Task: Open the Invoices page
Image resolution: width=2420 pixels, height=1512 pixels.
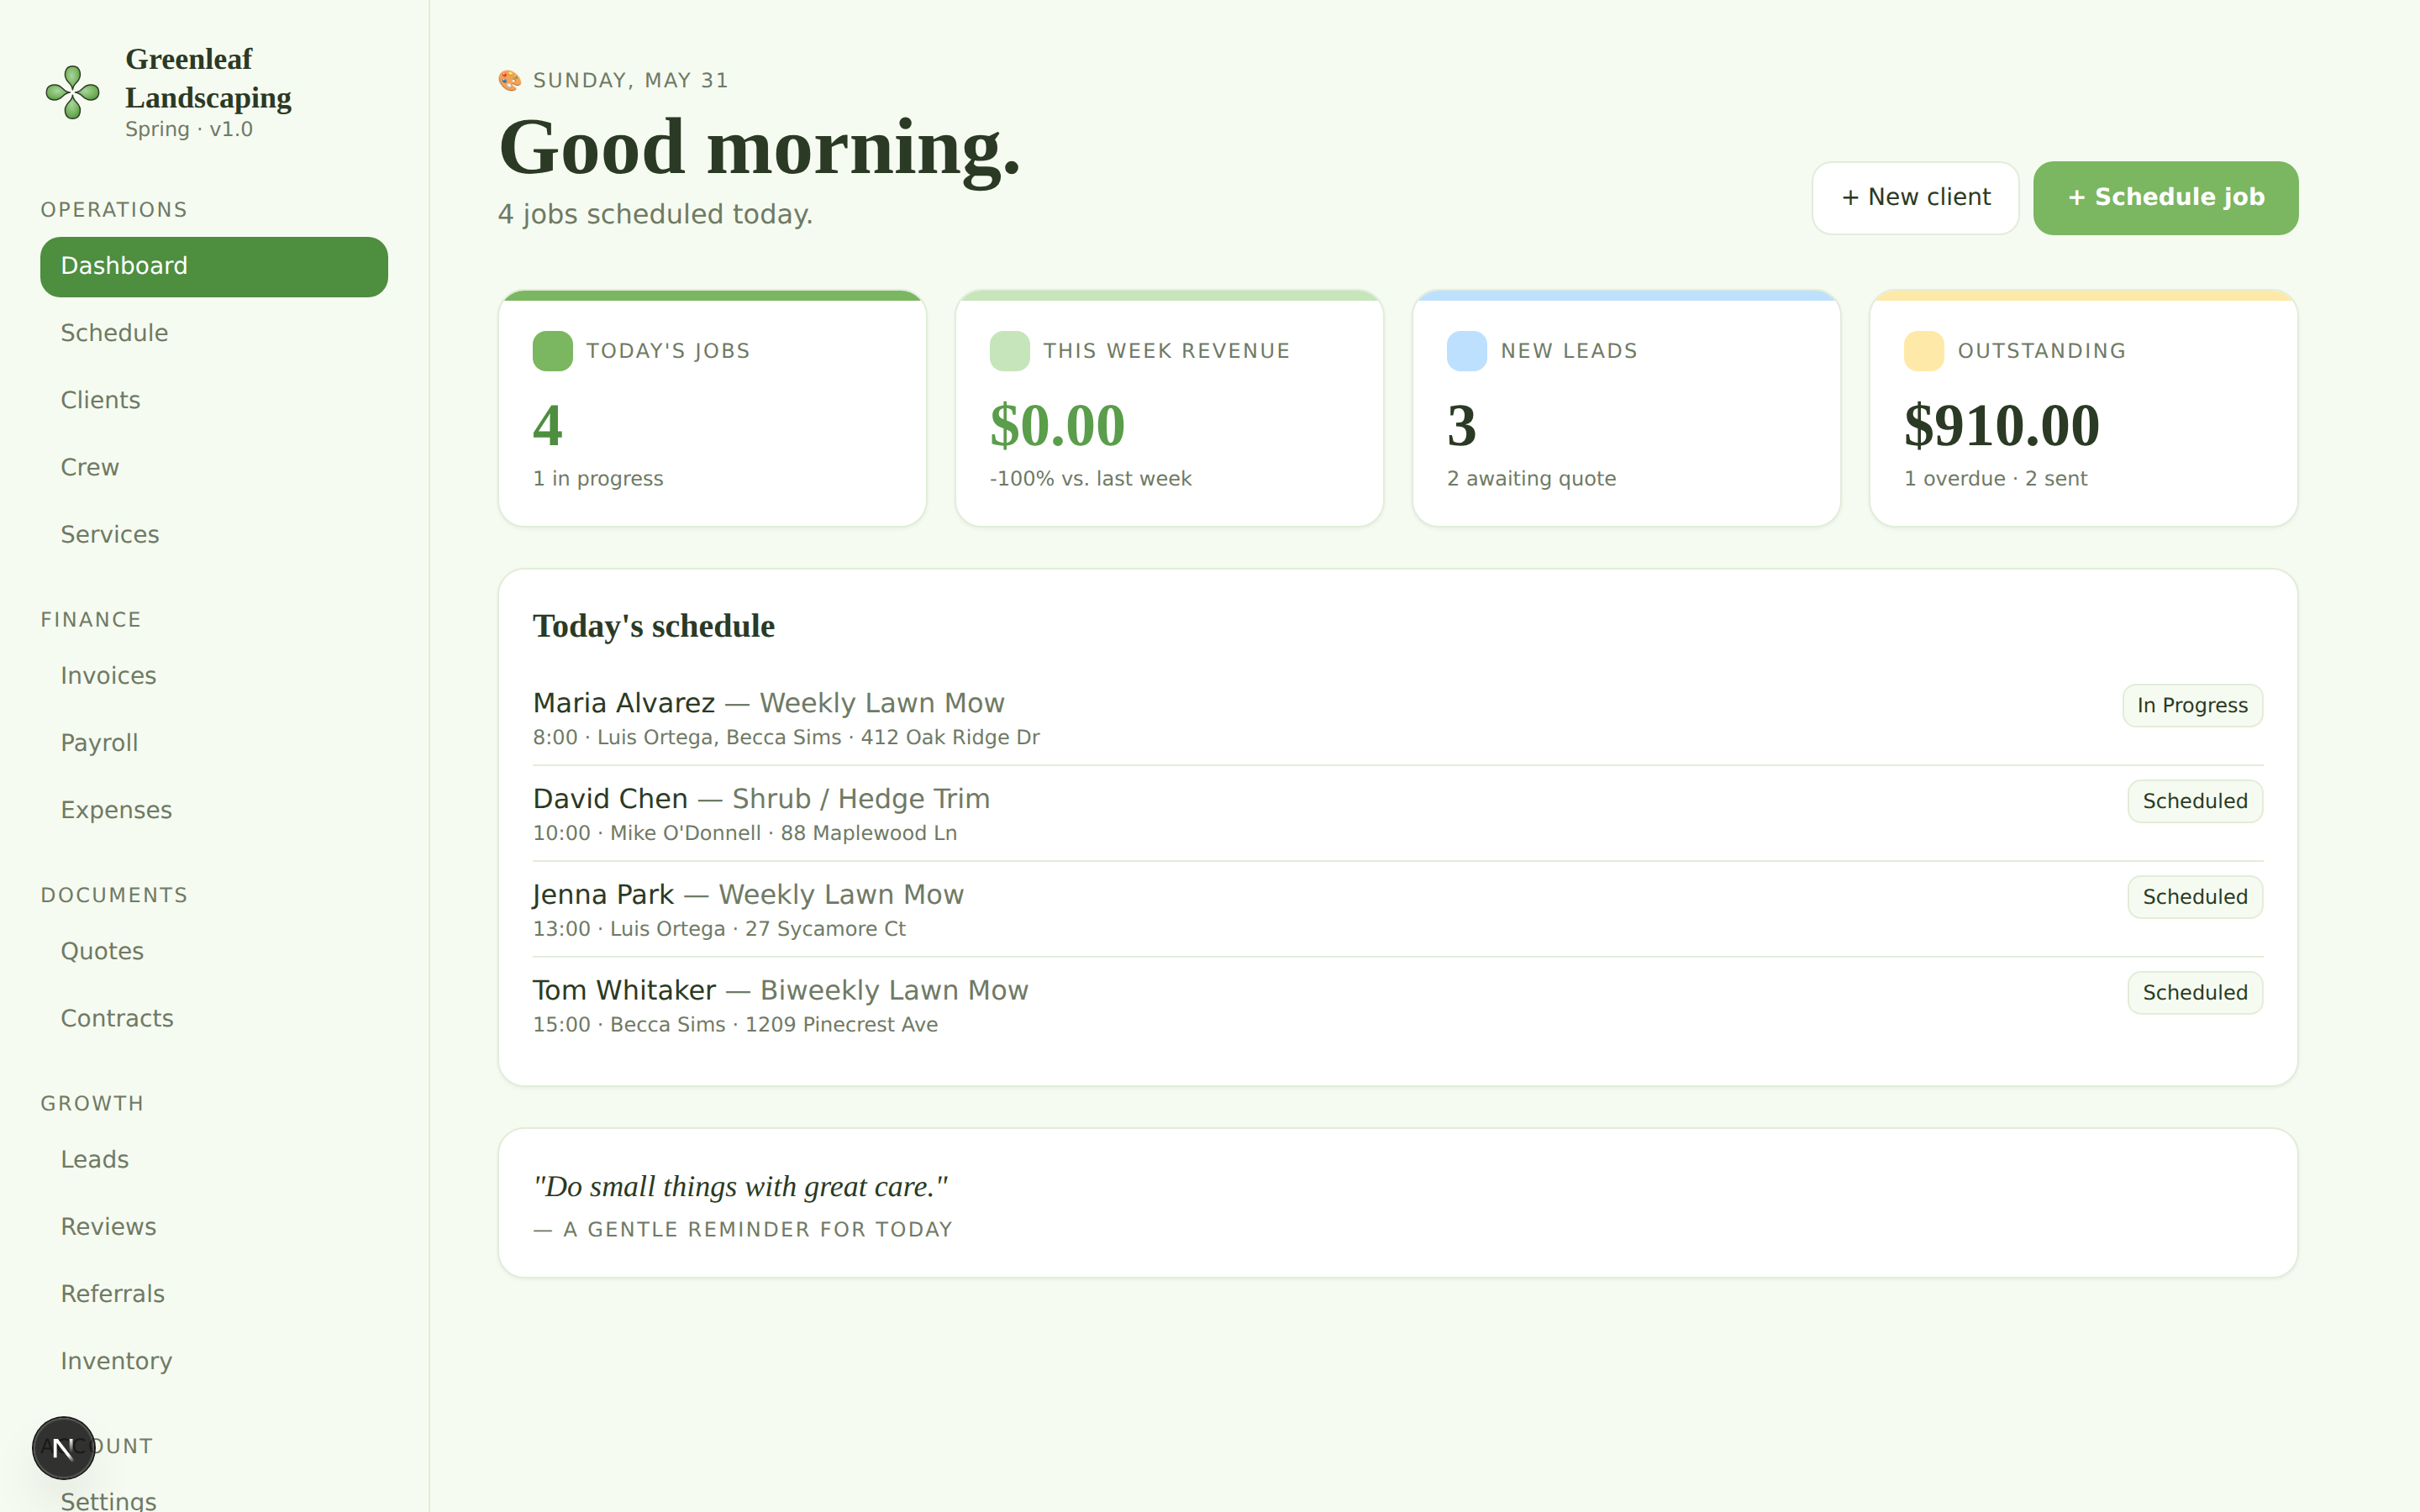Action: coord(214,676)
